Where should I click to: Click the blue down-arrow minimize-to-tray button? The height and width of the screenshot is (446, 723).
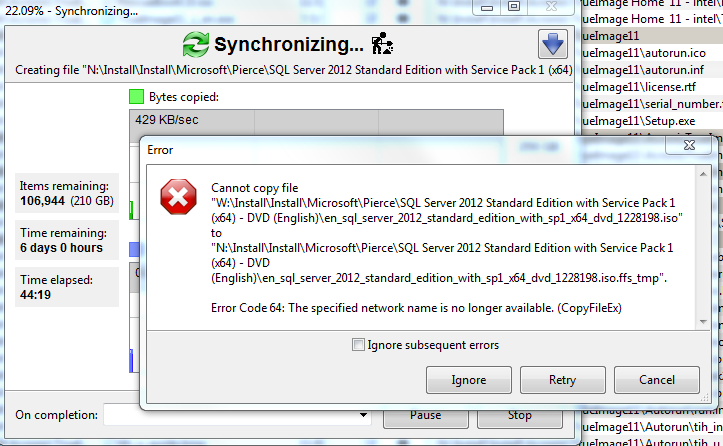(x=552, y=45)
